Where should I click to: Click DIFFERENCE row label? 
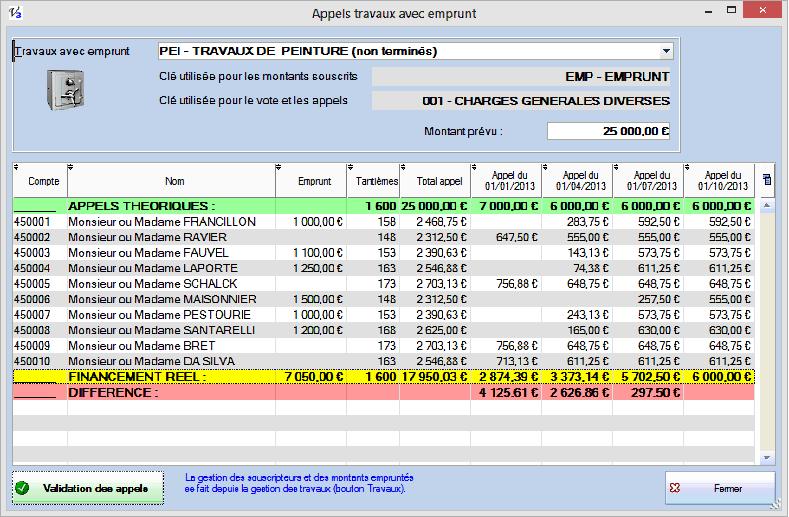tap(113, 393)
